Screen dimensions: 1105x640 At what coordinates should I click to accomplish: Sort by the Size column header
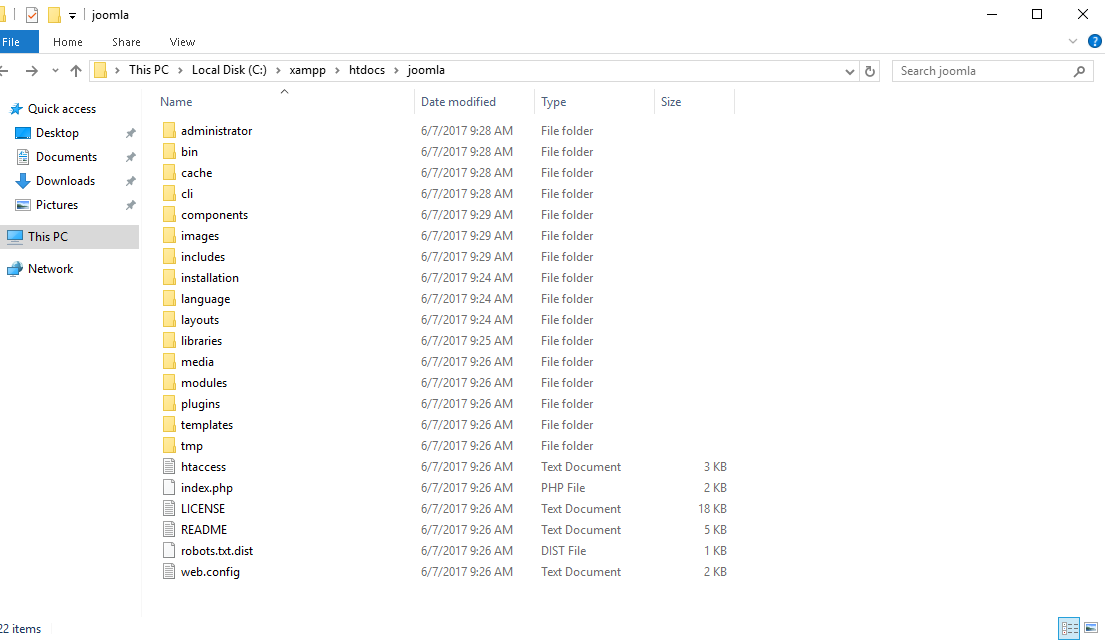pos(671,101)
